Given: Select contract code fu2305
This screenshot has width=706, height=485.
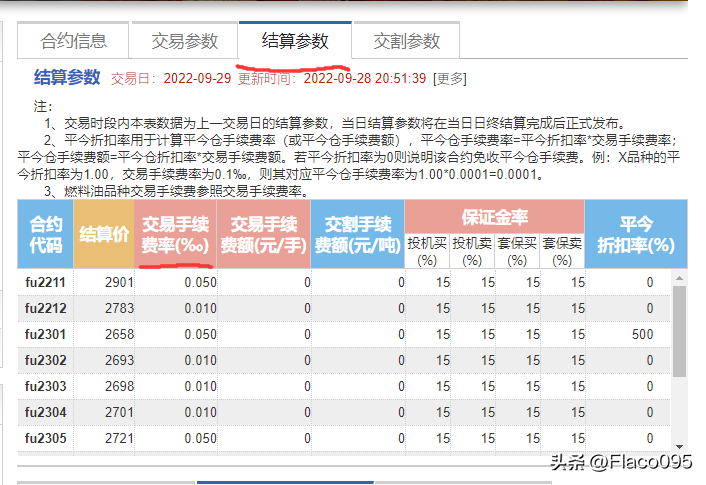Looking at the screenshot, I should (45, 438).
